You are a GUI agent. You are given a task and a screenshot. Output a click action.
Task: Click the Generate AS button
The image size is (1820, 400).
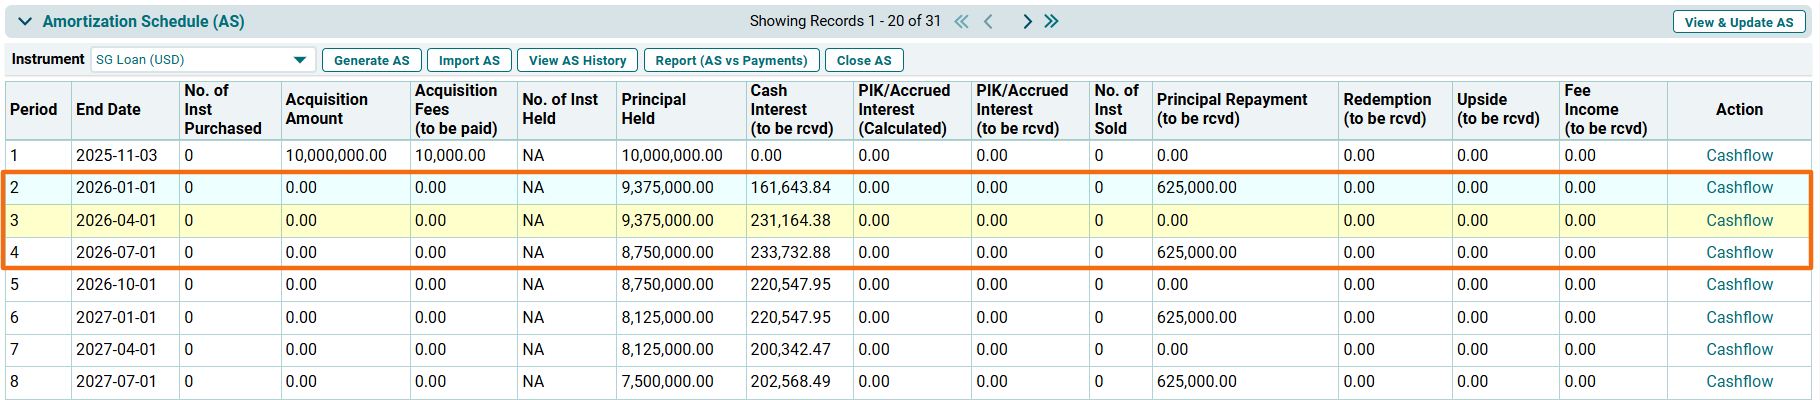coord(371,60)
